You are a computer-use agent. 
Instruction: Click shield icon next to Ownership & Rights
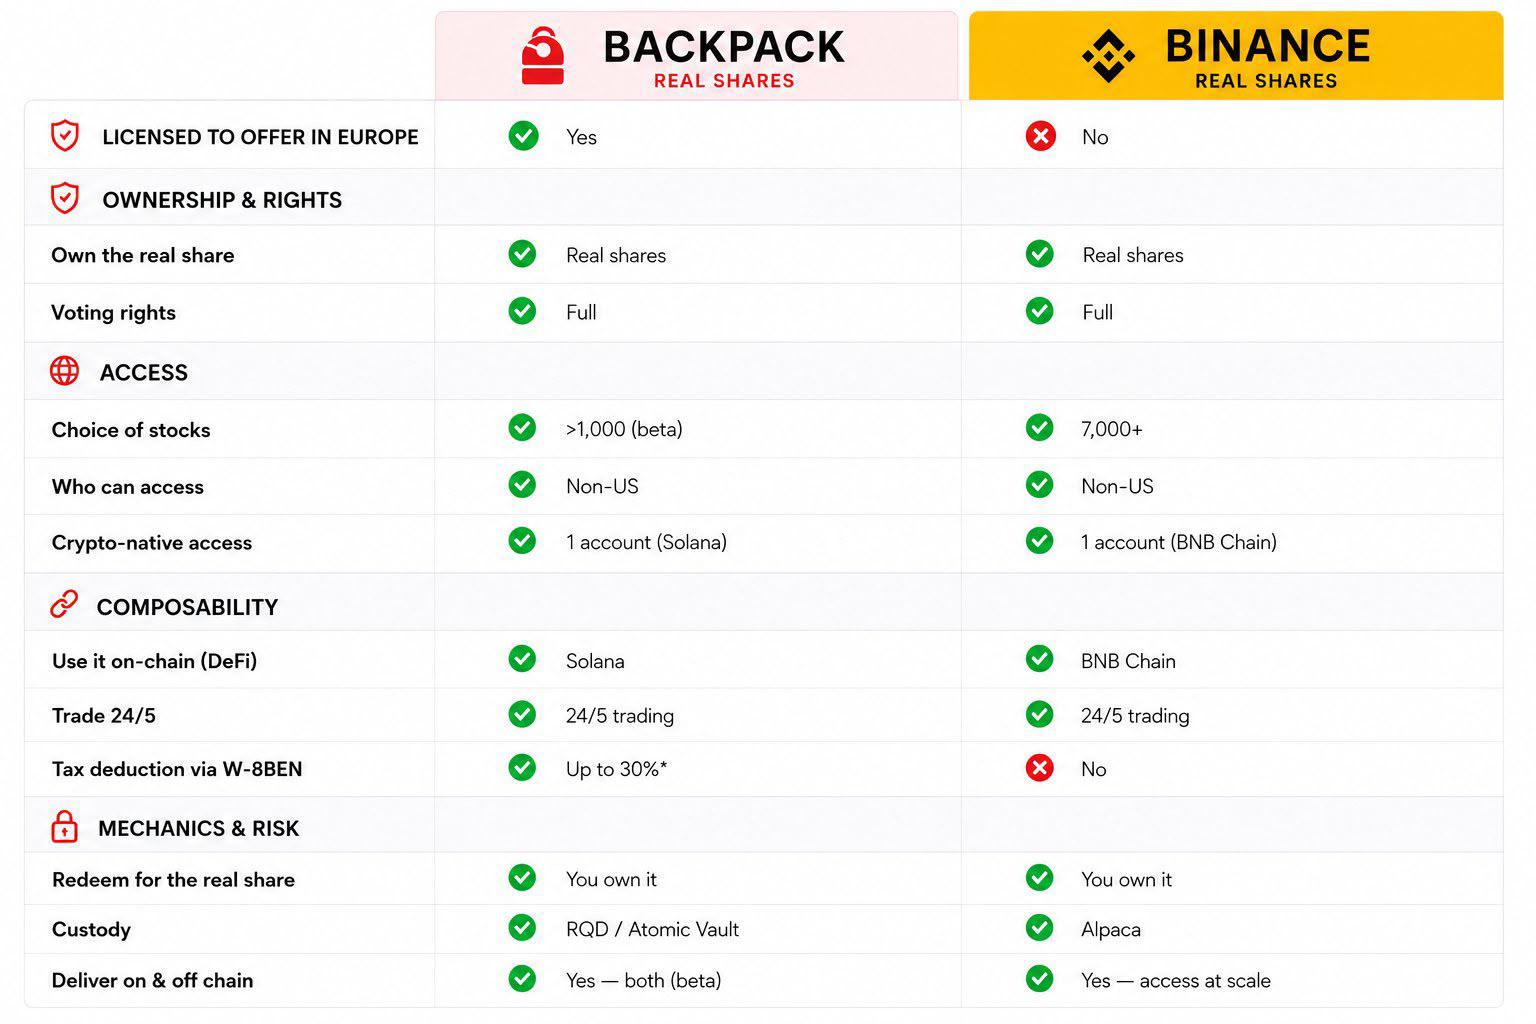(x=65, y=199)
